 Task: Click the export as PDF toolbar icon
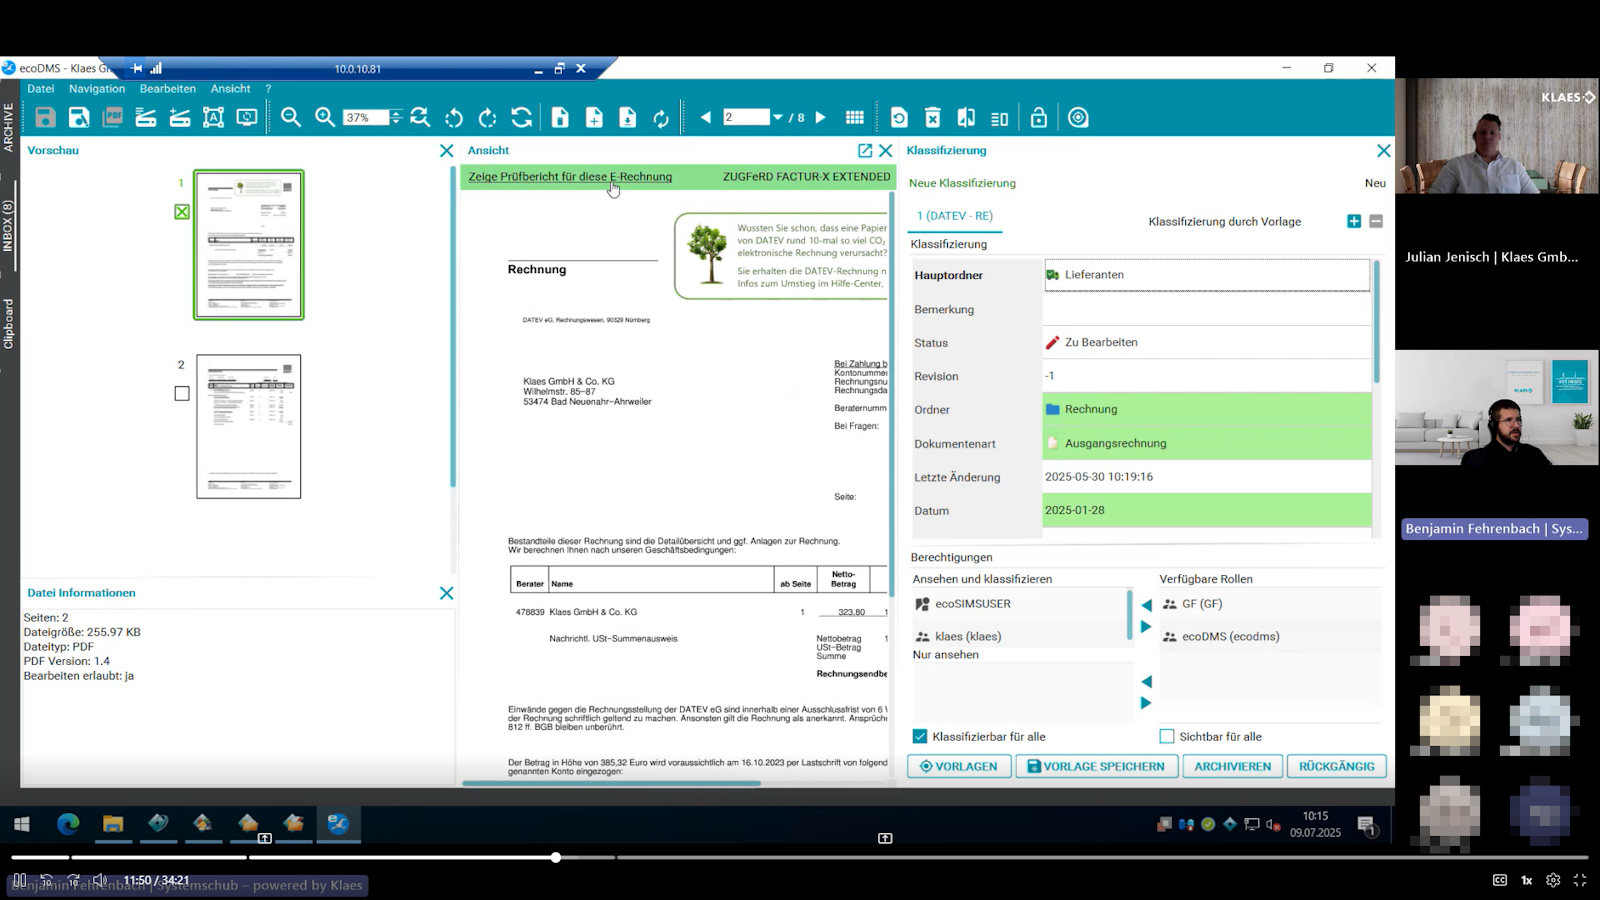(x=113, y=117)
